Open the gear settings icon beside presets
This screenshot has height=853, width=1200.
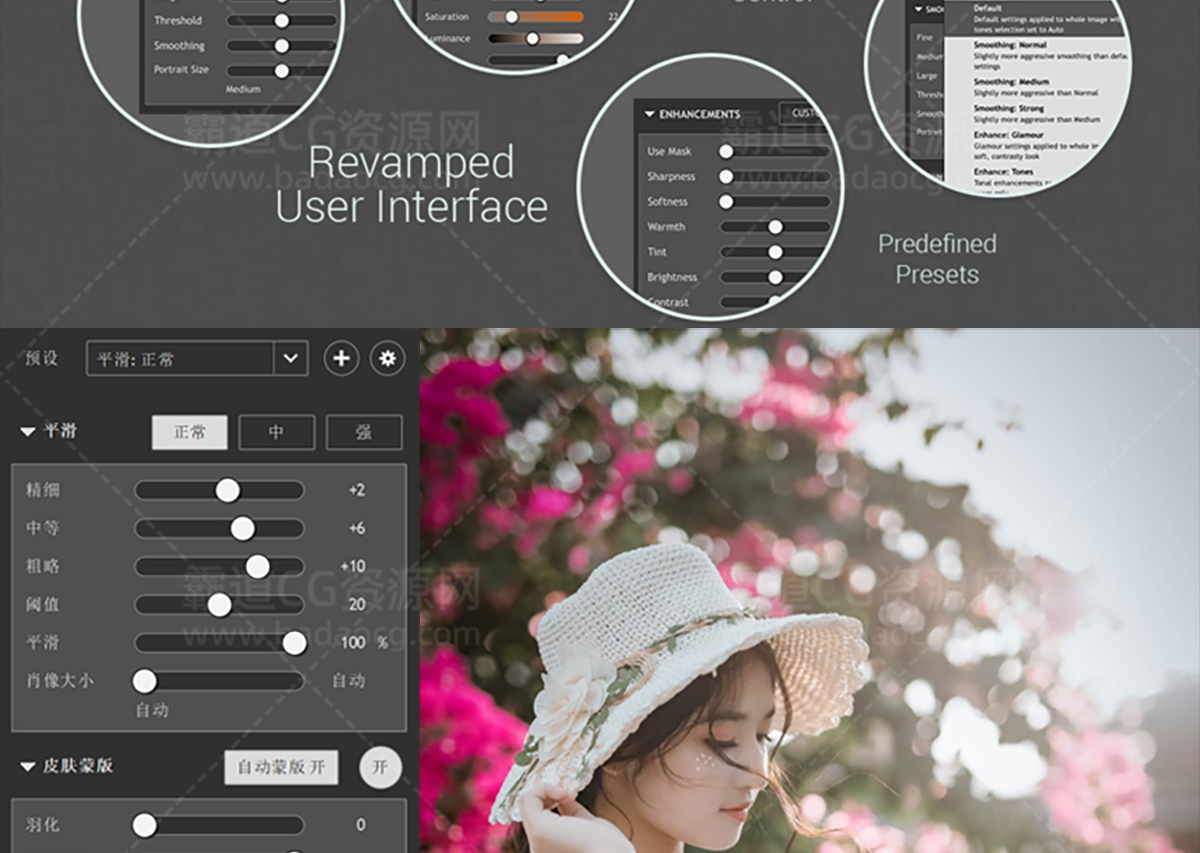(388, 358)
